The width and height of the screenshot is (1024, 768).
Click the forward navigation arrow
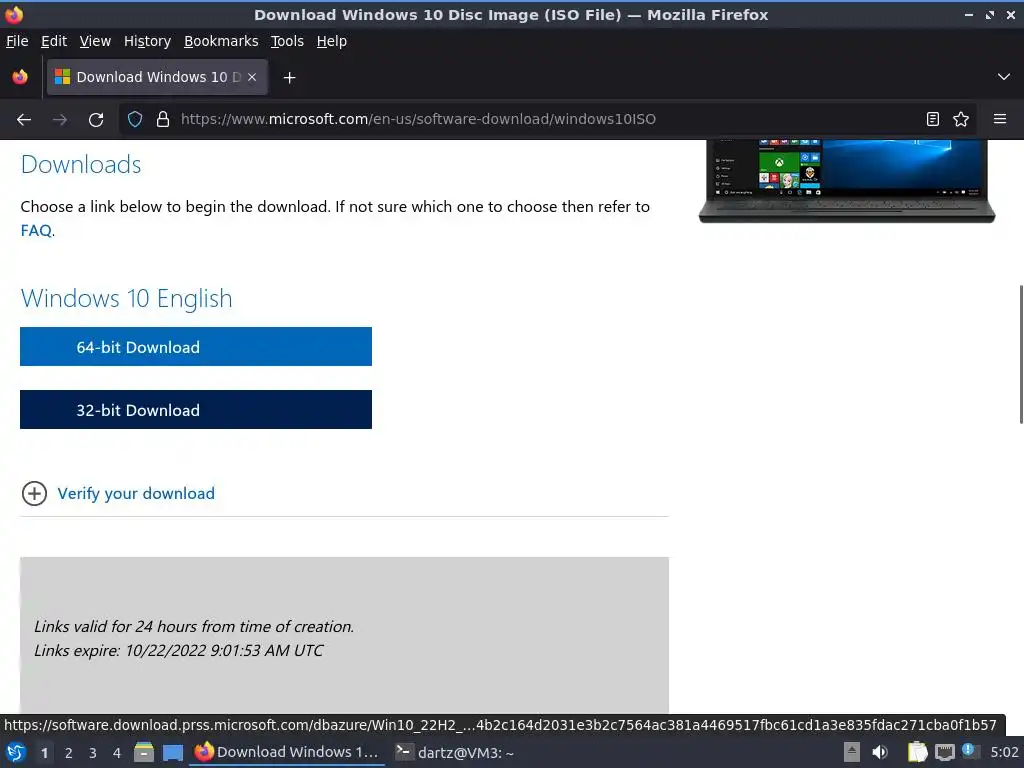tap(60, 120)
